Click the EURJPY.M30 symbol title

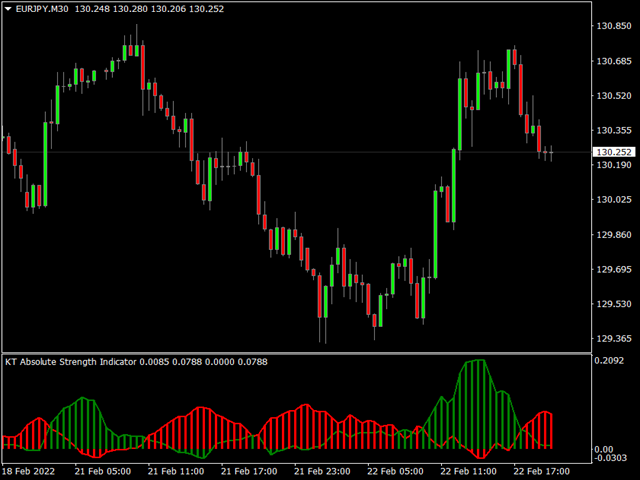[x=42, y=9]
